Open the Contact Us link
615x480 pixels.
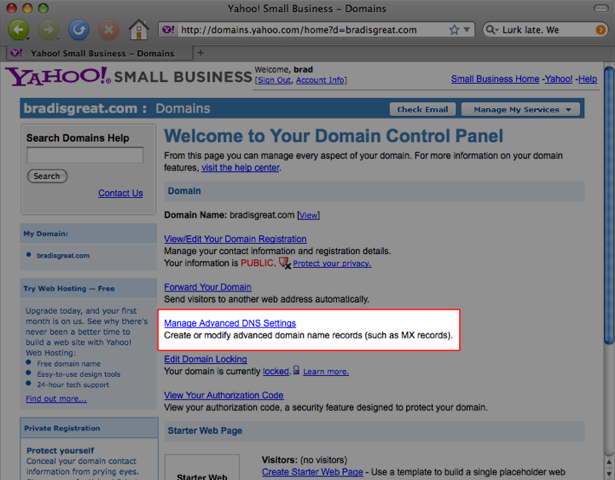click(x=120, y=193)
